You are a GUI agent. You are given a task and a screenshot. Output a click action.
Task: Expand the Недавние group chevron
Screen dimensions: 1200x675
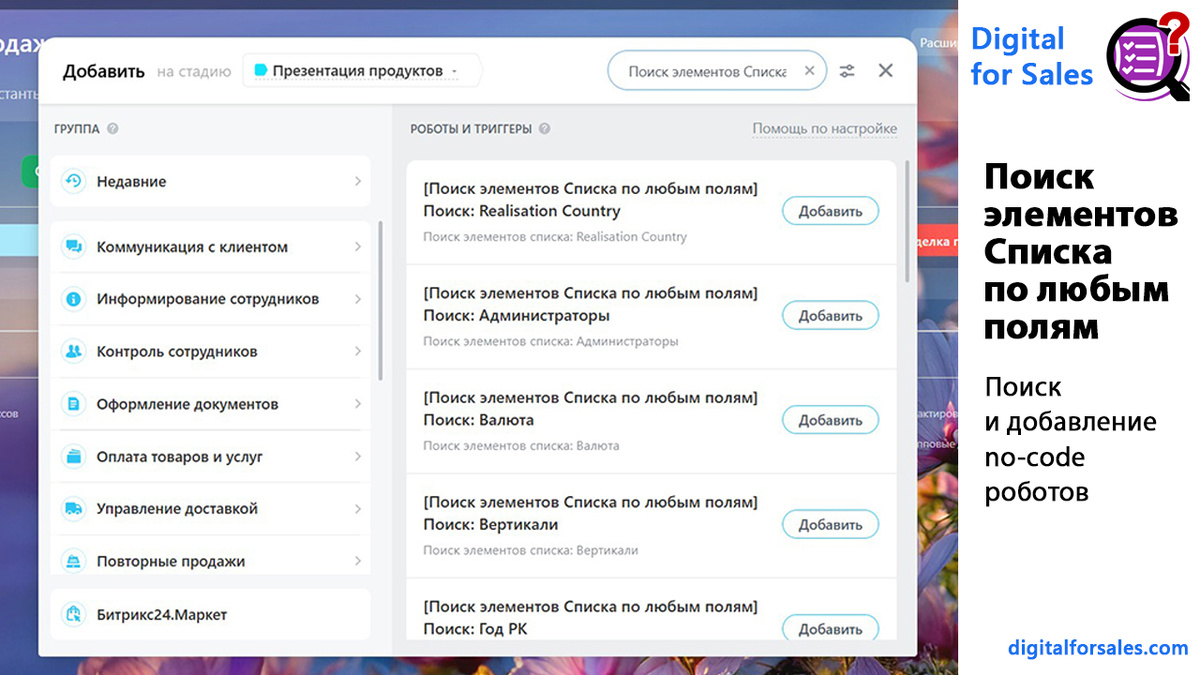coord(358,181)
